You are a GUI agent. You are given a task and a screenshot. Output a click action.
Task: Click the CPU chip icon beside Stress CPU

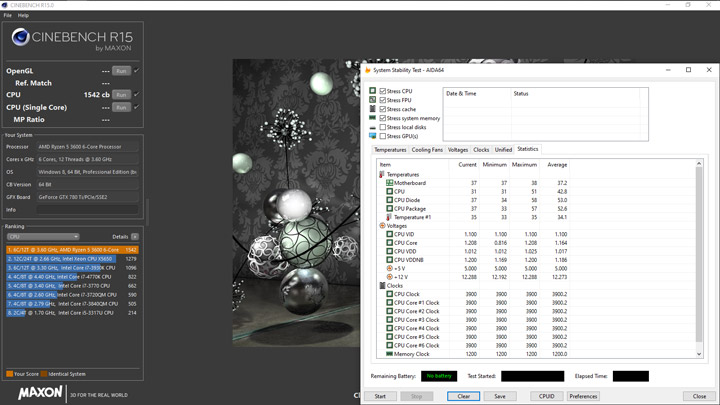pyautogui.click(x=372, y=91)
